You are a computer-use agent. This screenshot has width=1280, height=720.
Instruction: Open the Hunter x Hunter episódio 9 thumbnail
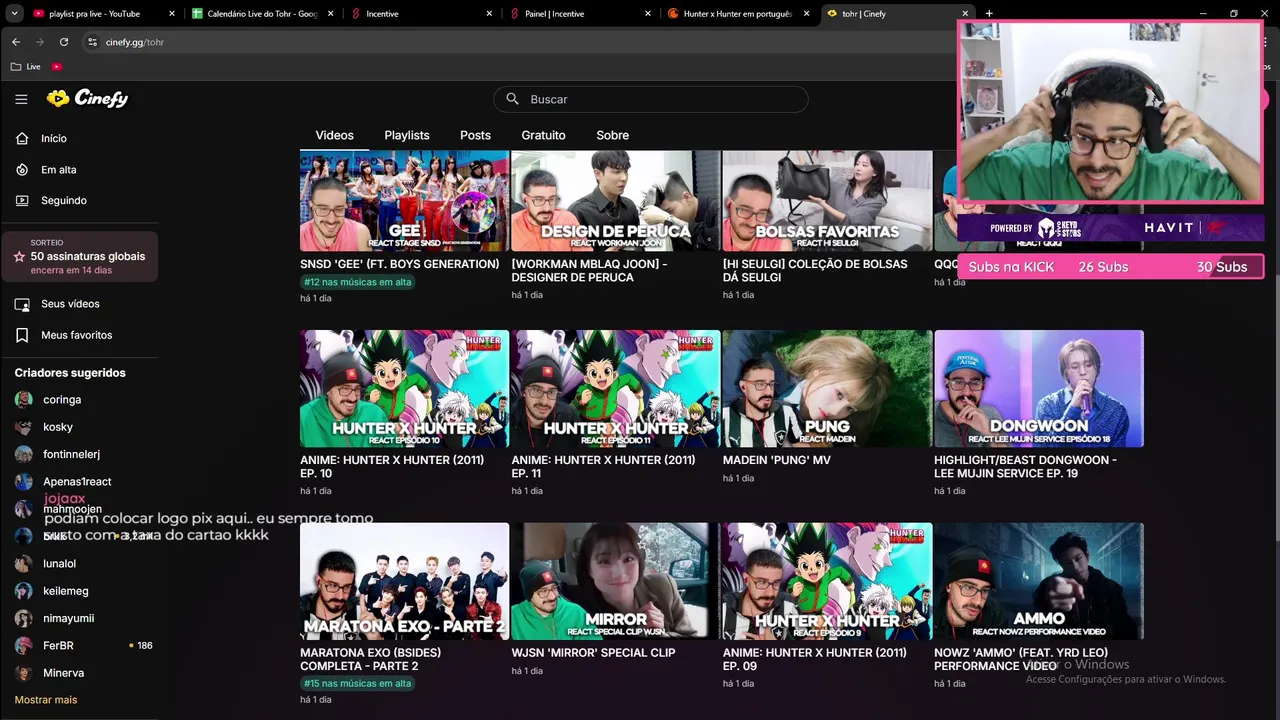tap(827, 581)
